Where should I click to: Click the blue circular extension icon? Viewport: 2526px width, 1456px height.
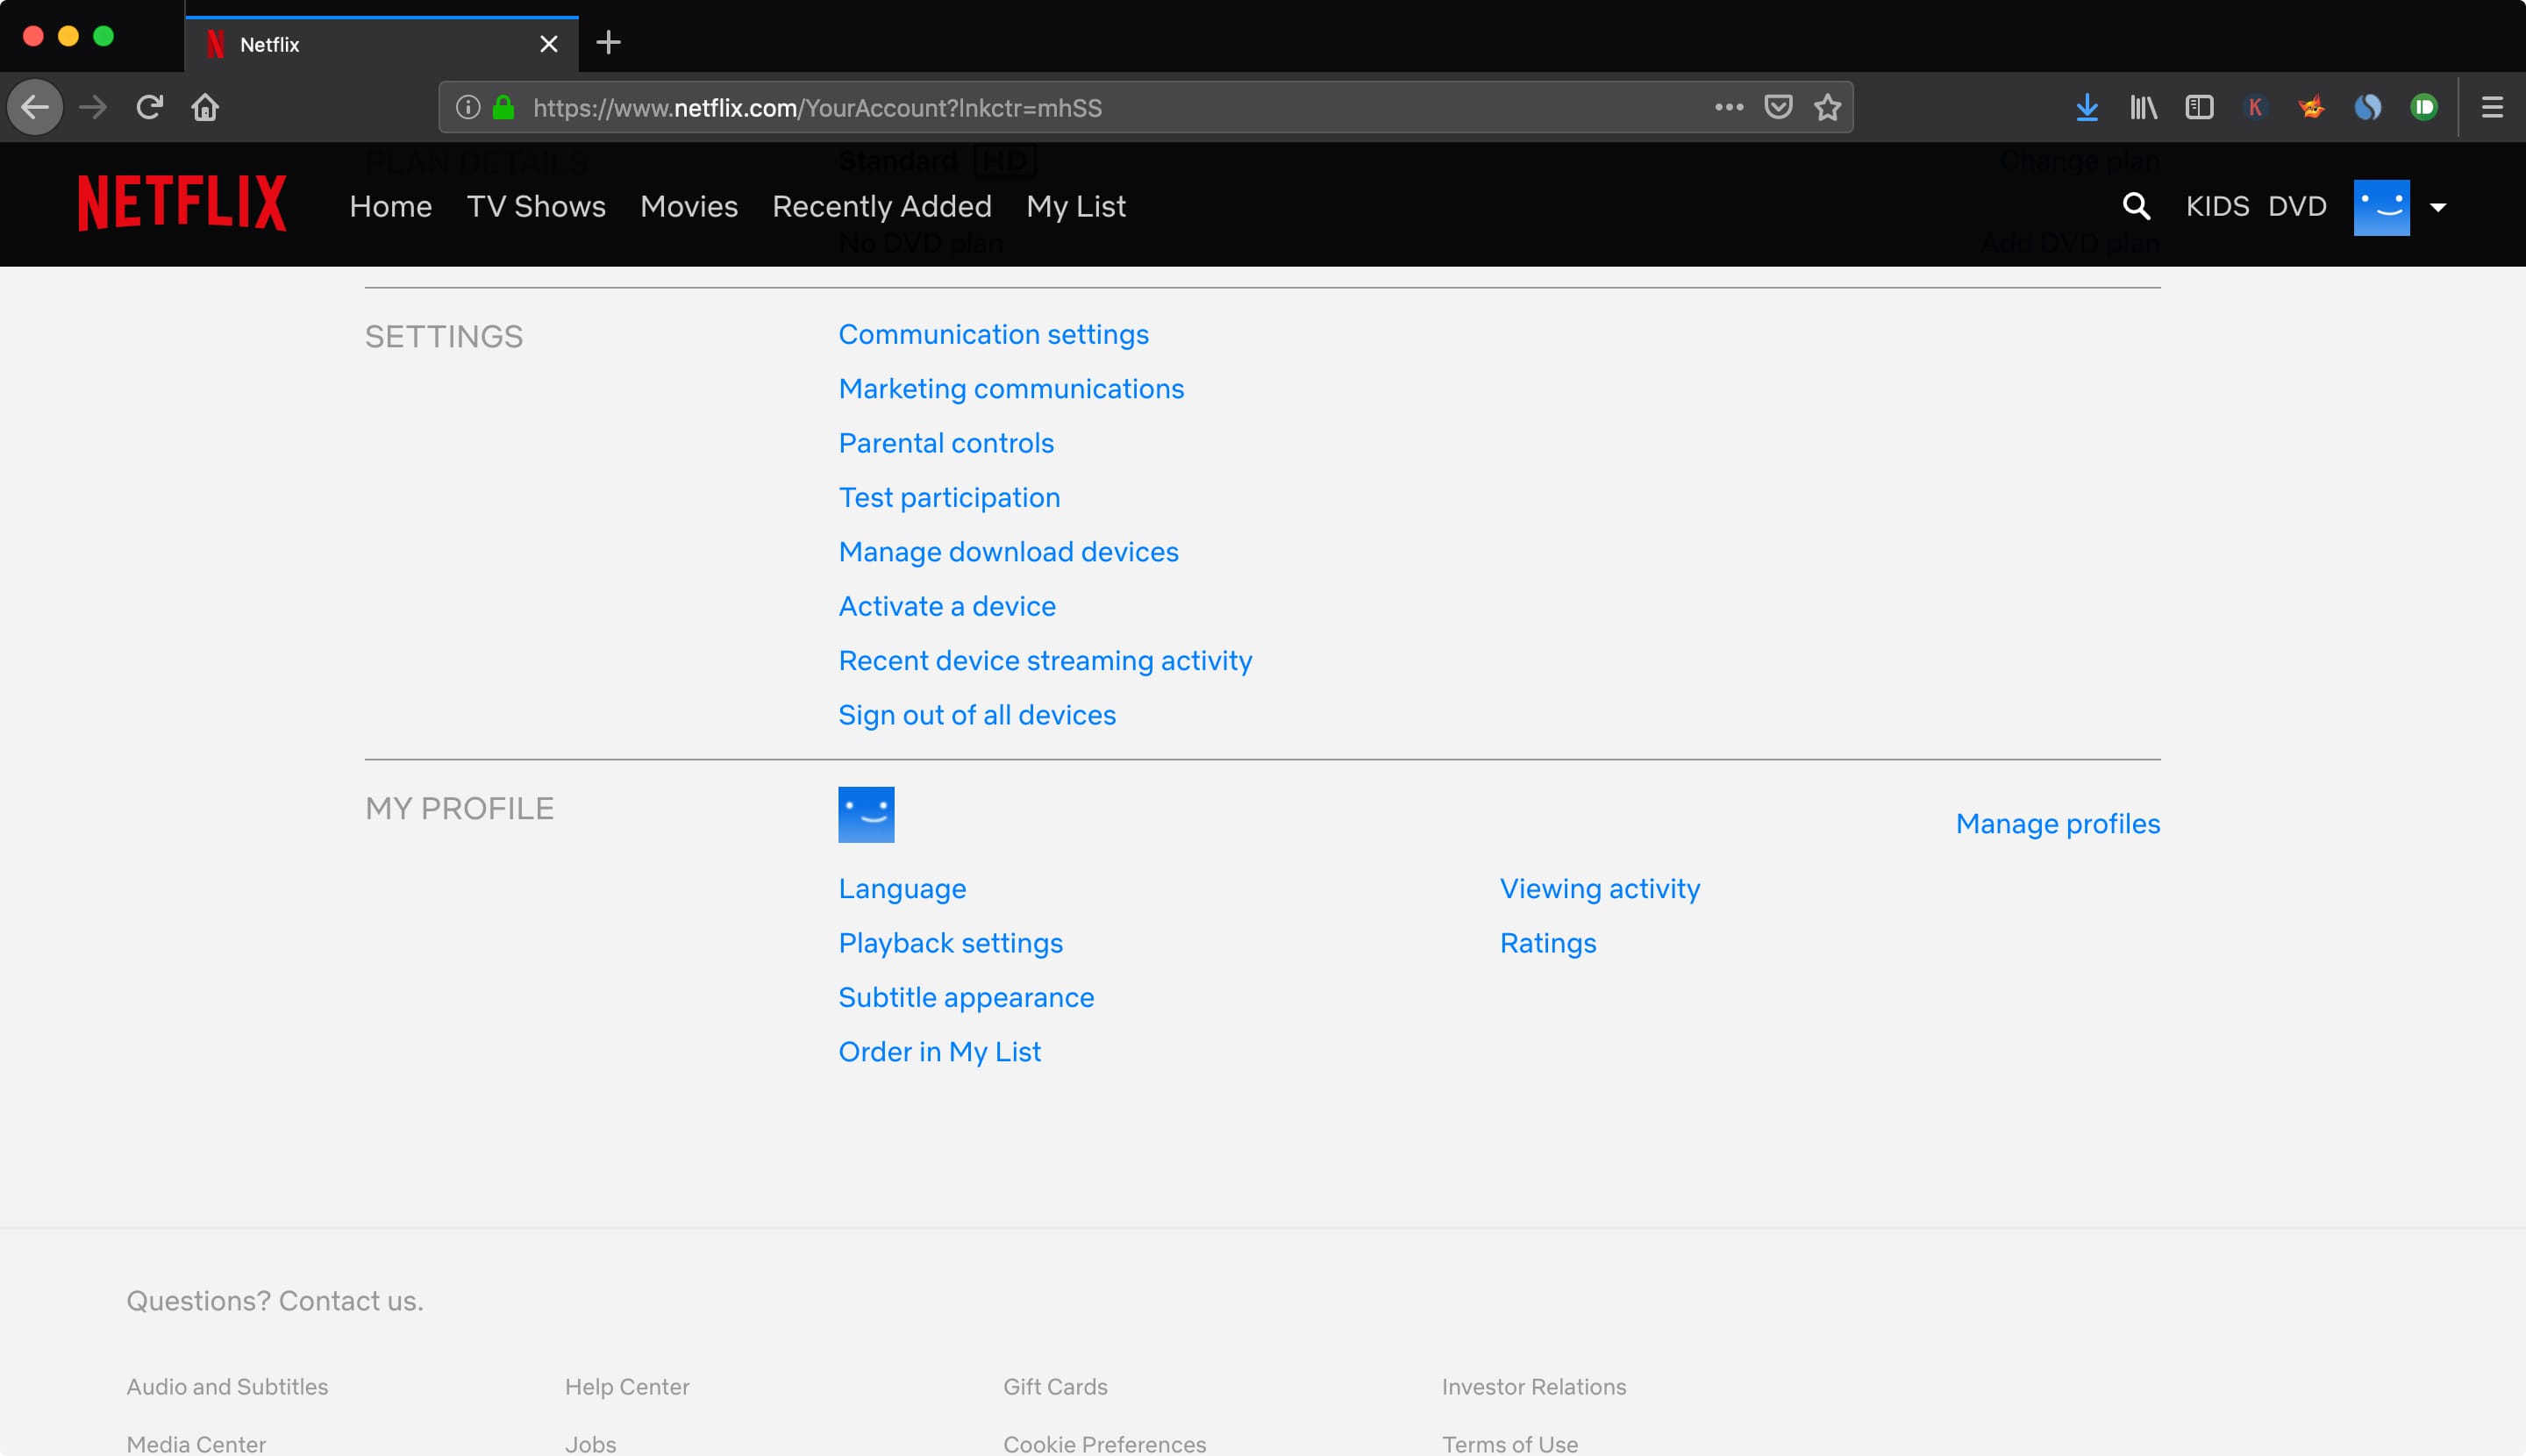(2367, 107)
